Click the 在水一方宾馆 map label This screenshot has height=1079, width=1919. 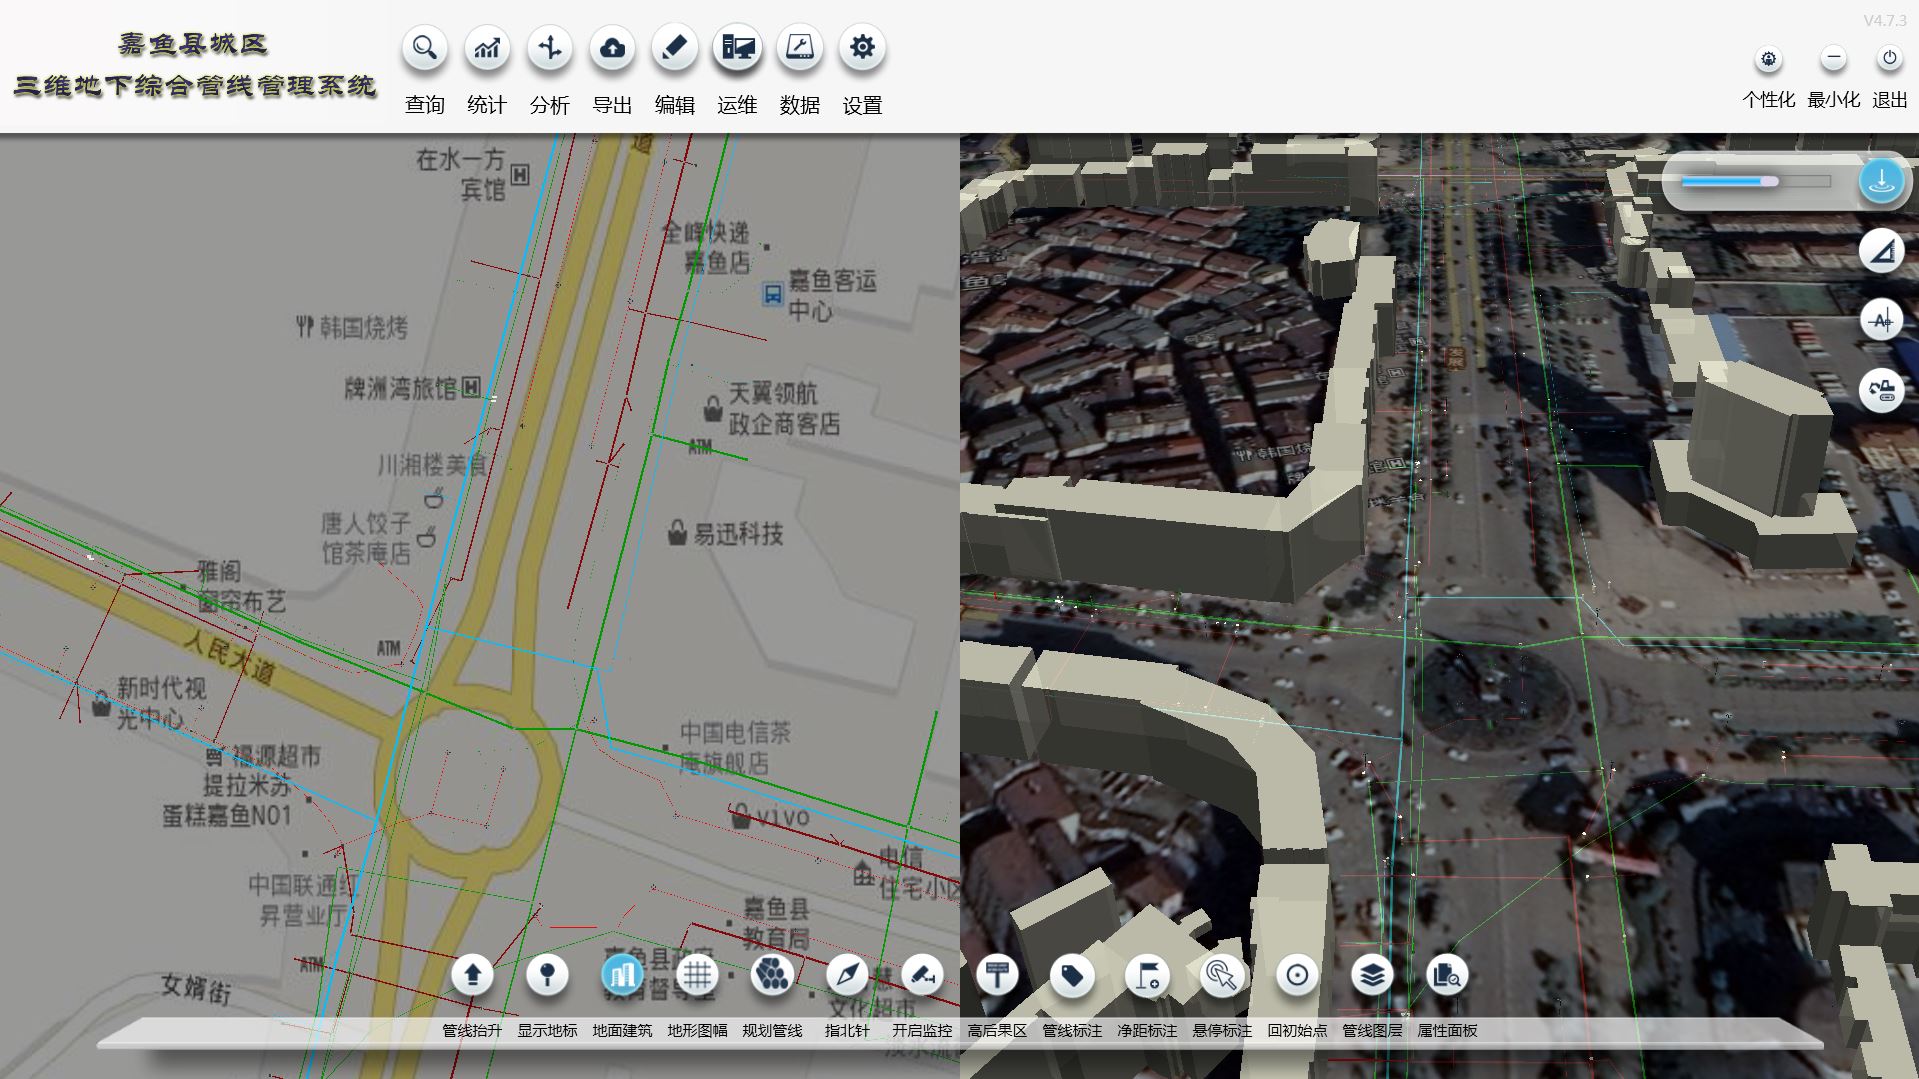click(x=461, y=173)
